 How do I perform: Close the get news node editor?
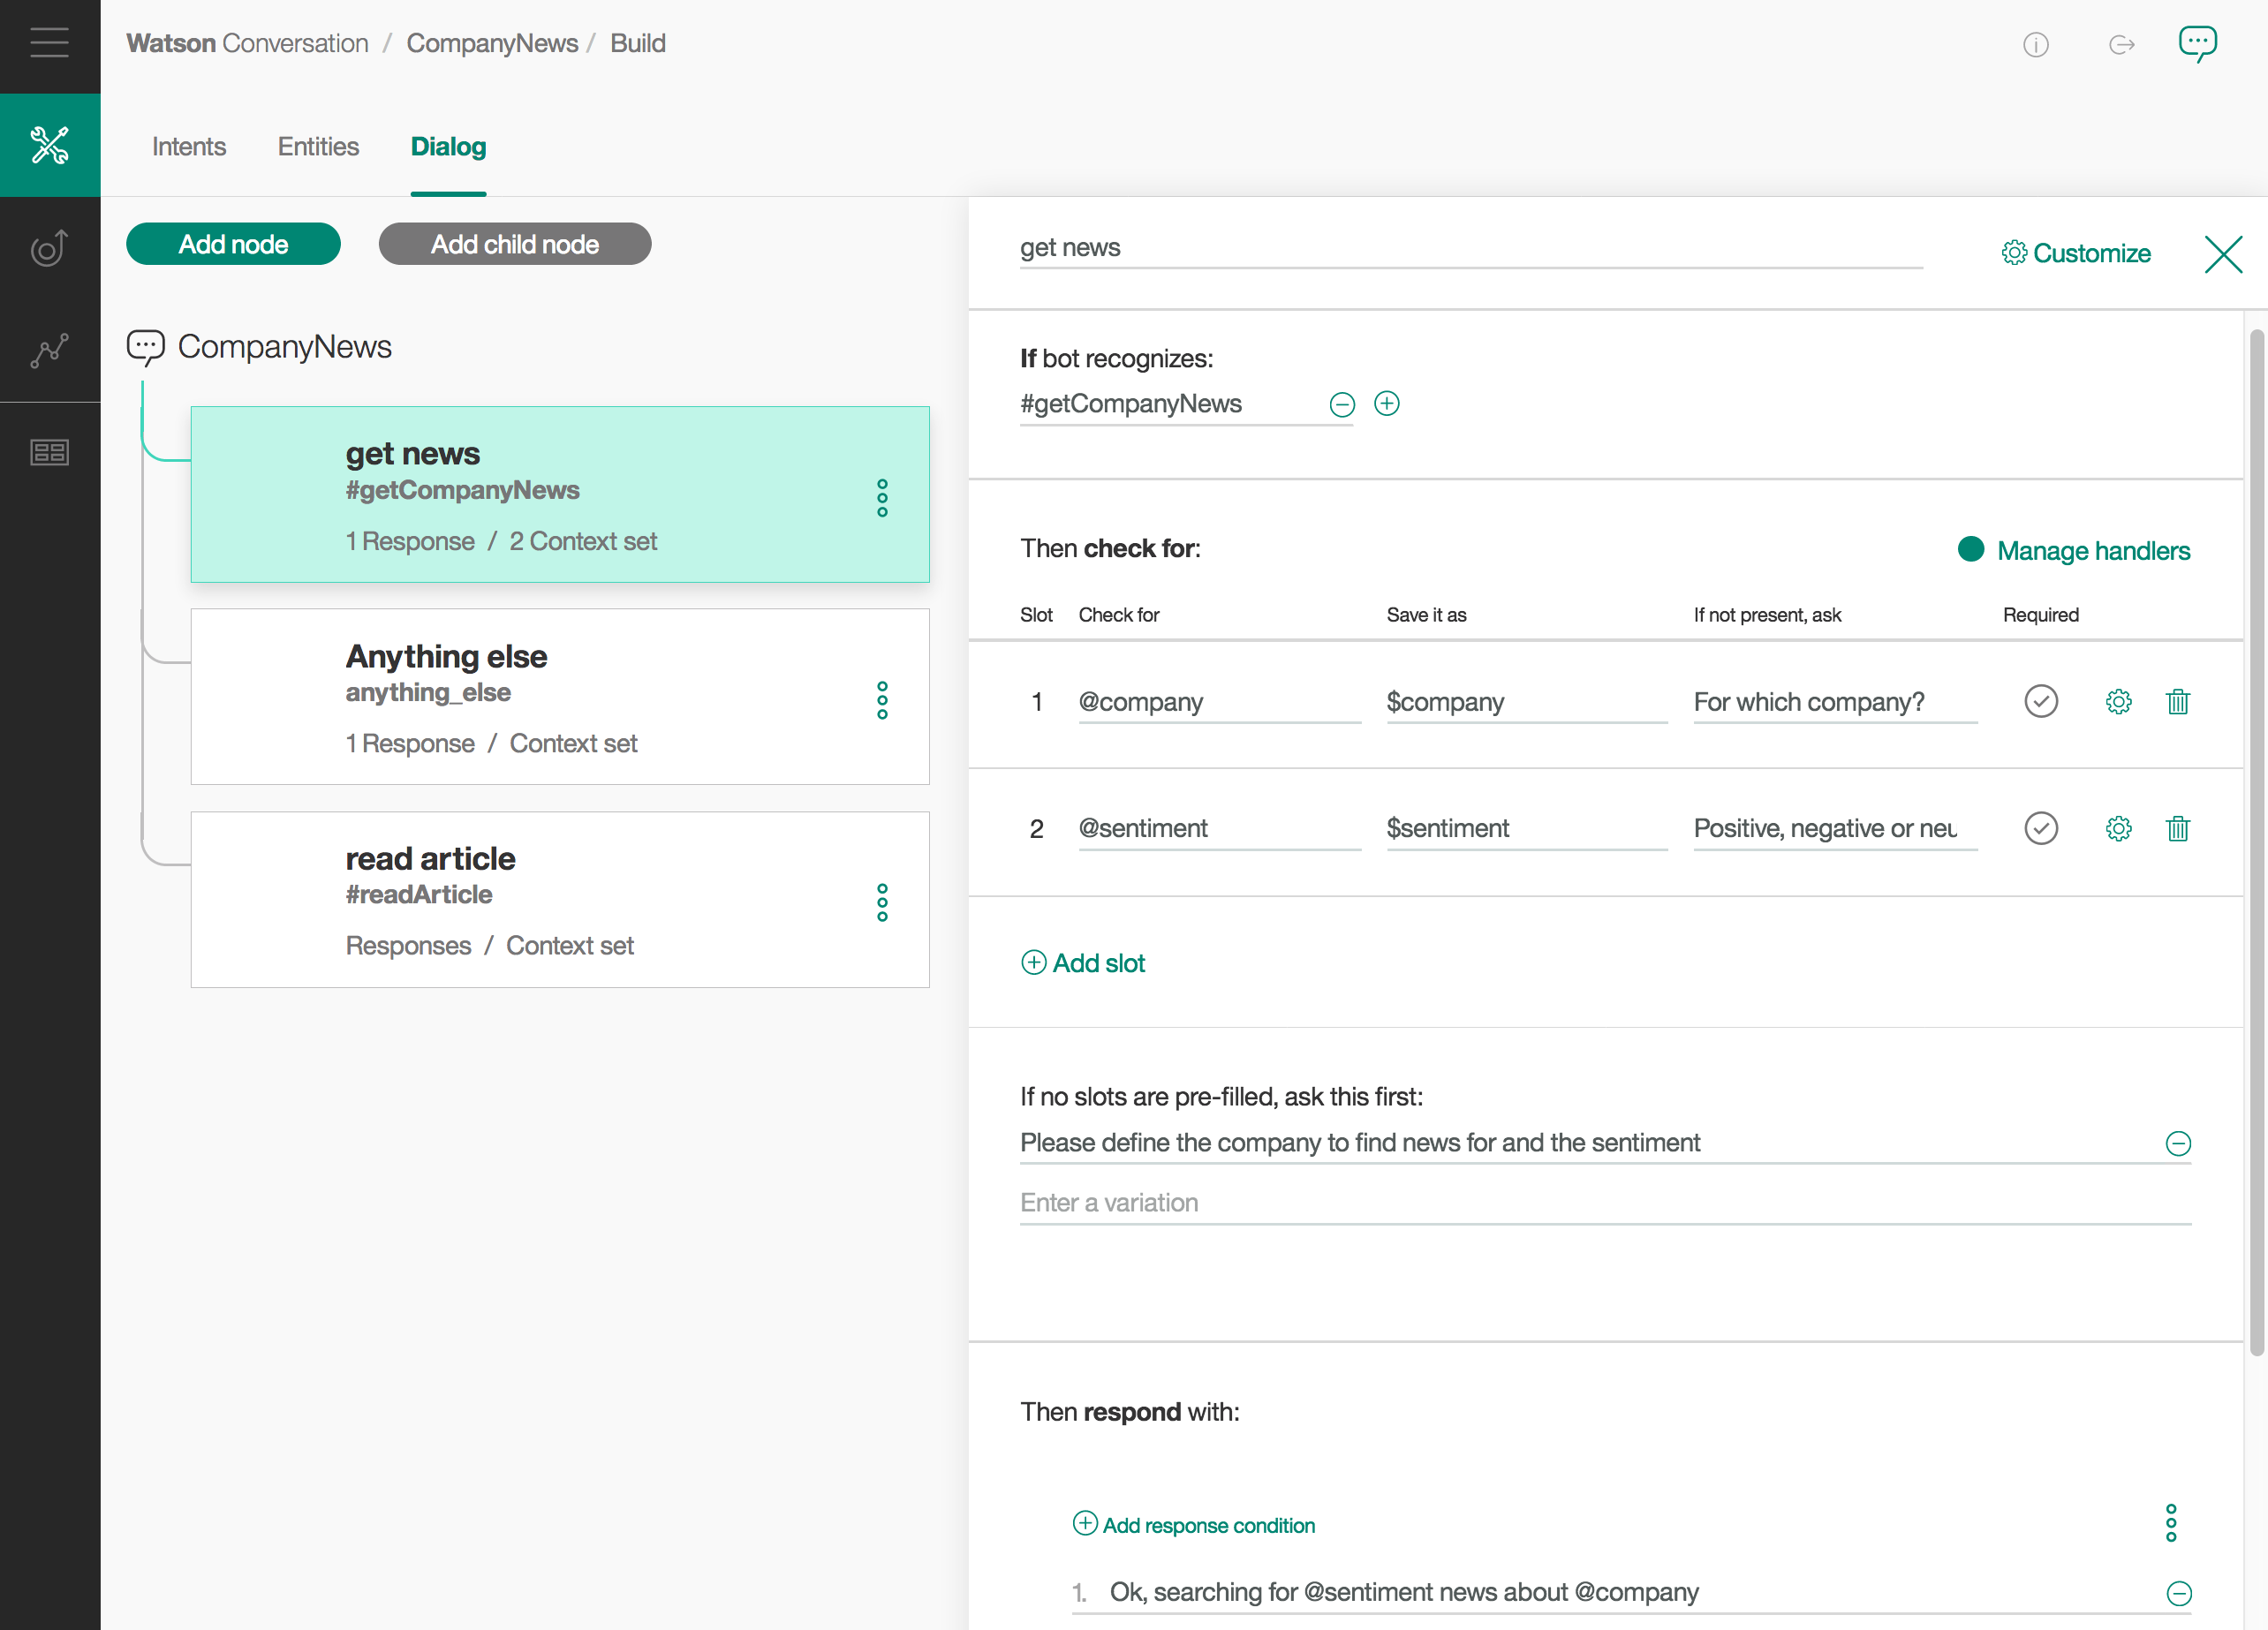point(2223,254)
